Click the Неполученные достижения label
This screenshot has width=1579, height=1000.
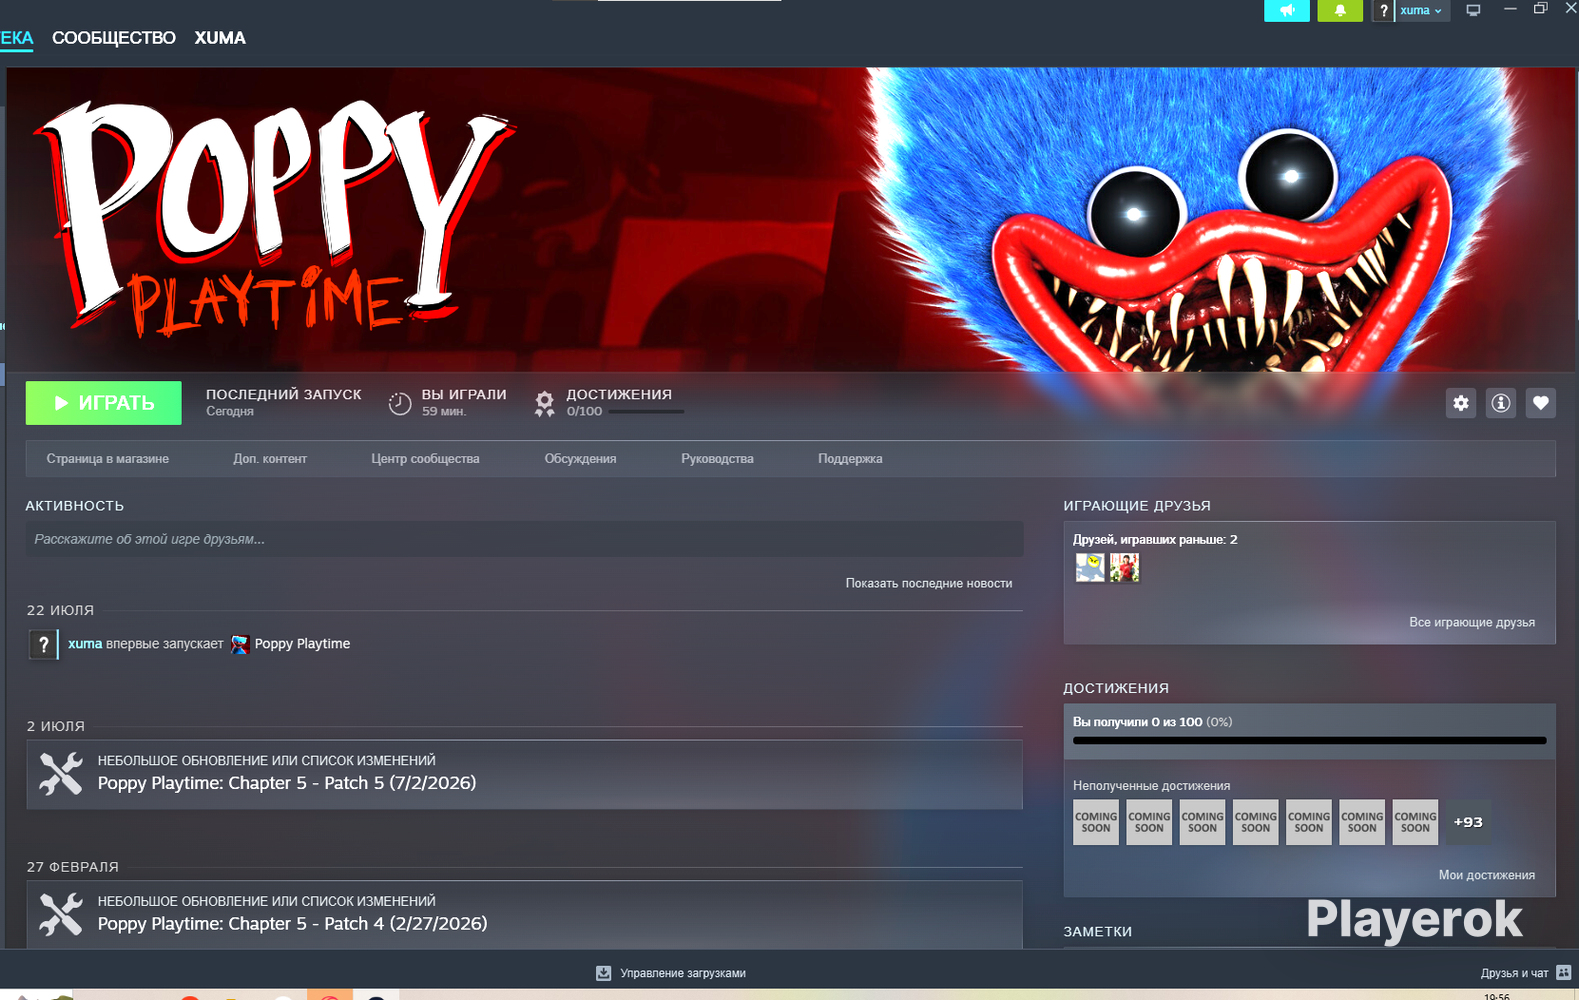[x=1152, y=786]
